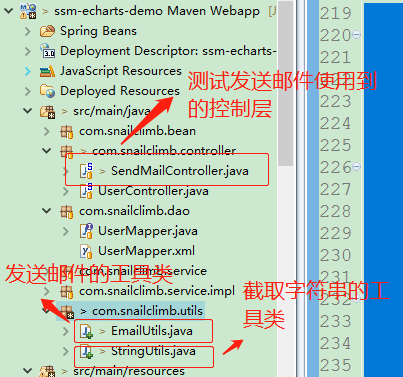Expand Deployed Resources node
The image size is (403, 377).
[x=28, y=91]
